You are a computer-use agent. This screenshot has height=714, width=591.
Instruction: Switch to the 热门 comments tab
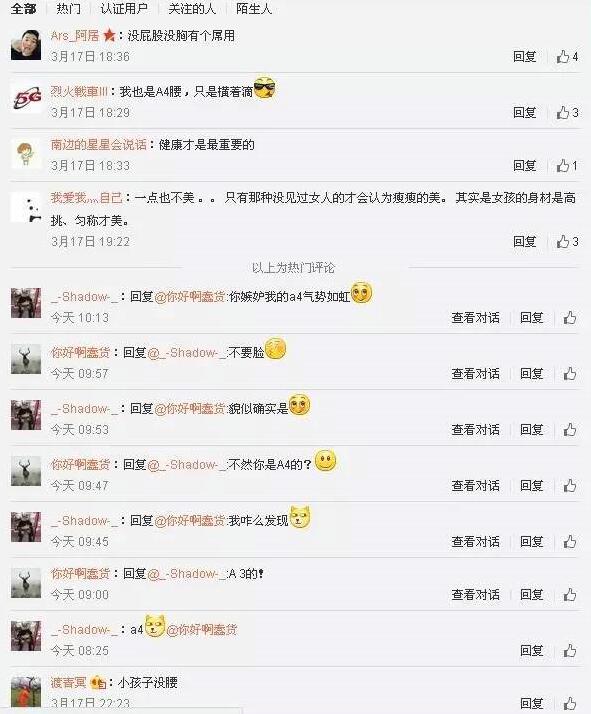coord(69,9)
